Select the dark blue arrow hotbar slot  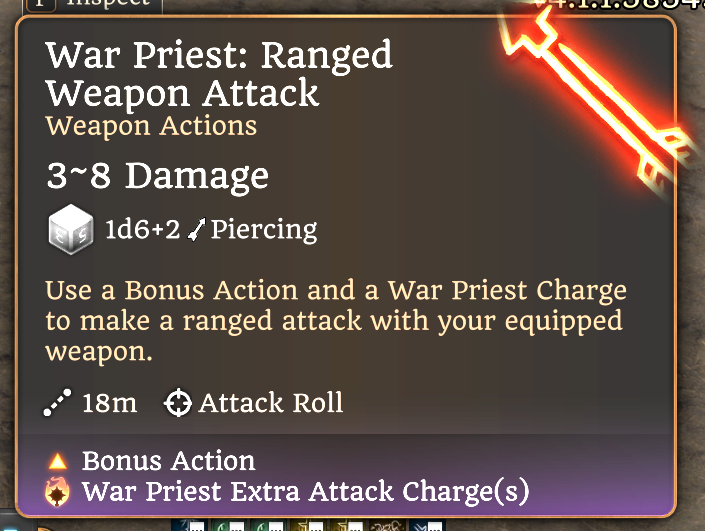[x=426, y=525]
